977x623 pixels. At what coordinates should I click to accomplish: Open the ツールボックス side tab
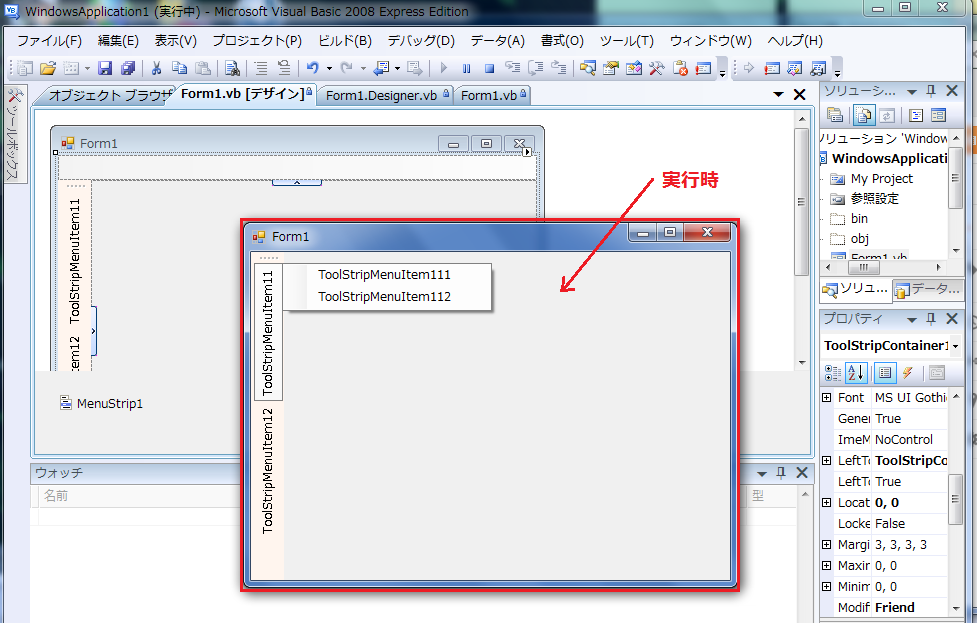click(x=15, y=133)
